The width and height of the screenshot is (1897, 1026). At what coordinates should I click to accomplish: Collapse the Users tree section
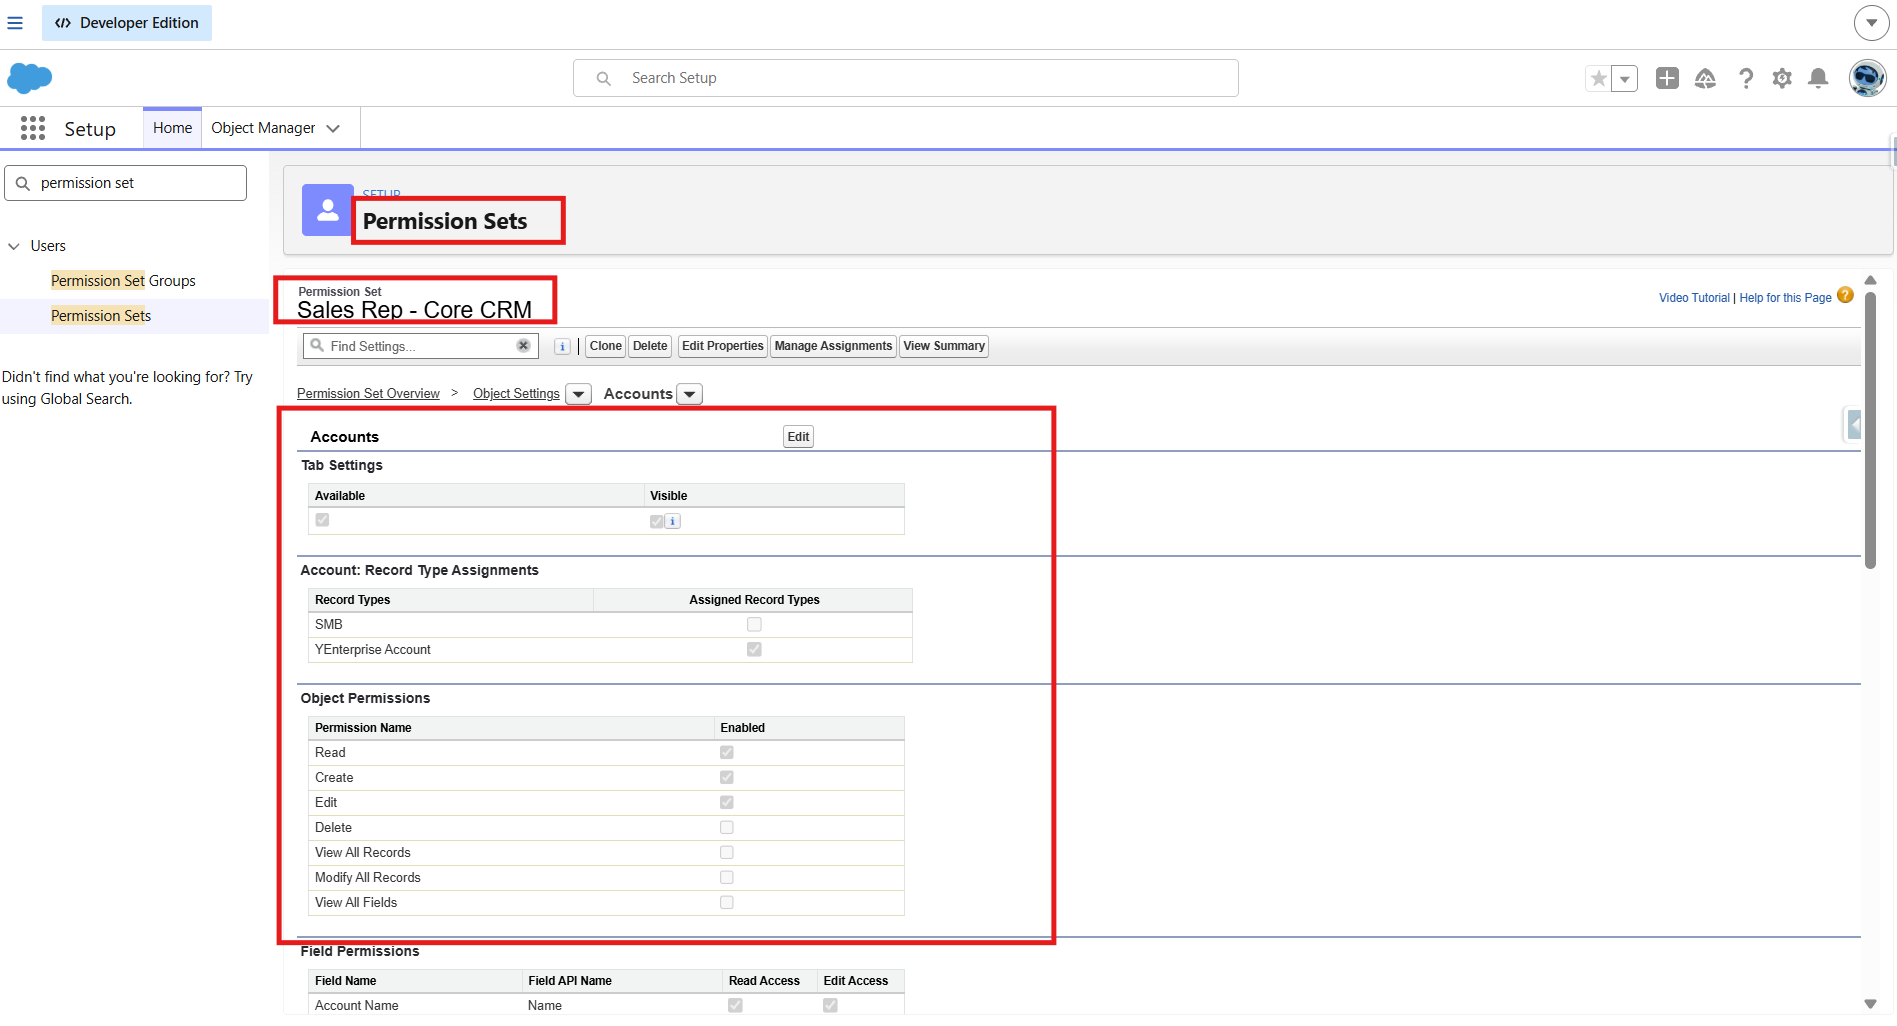pos(14,246)
